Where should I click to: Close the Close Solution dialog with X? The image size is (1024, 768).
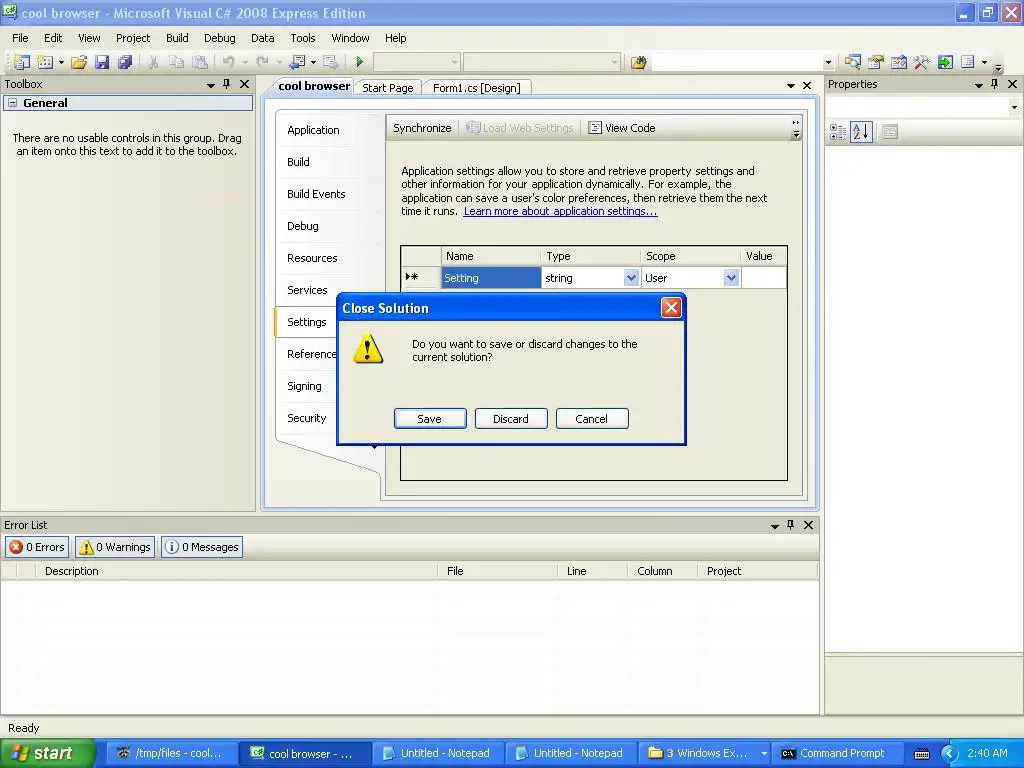pyautogui.click(x=671, y=308)
